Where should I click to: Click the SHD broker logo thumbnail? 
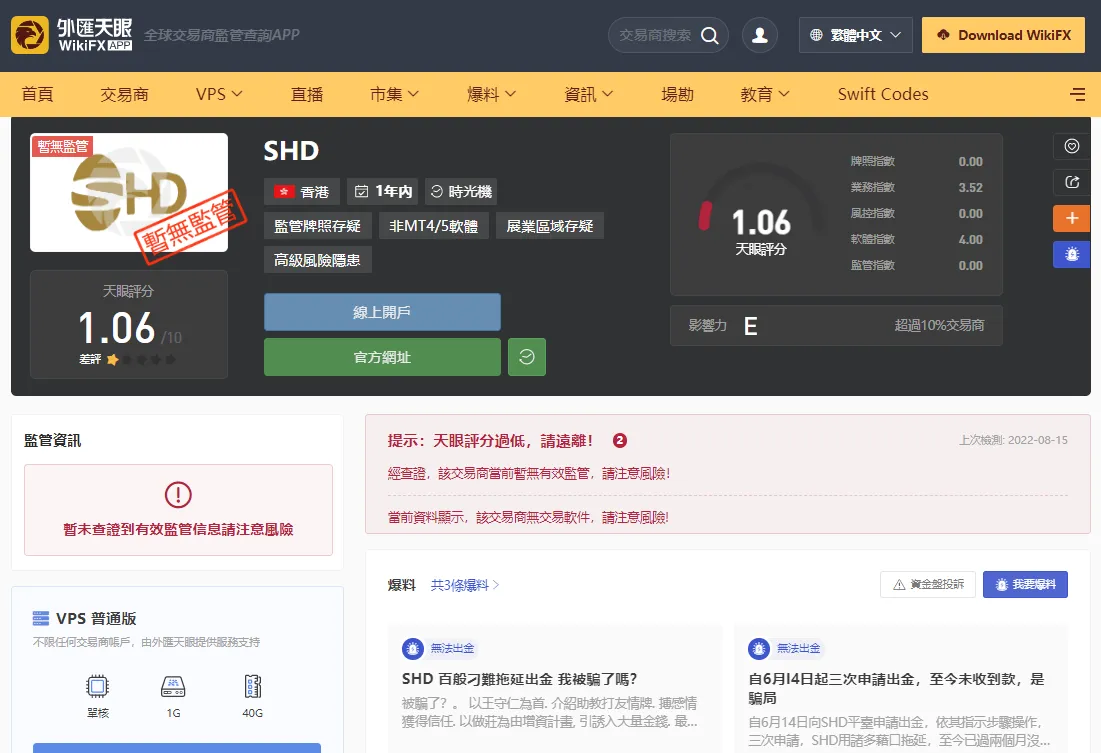pyautogui.click(x=129, y=192)
